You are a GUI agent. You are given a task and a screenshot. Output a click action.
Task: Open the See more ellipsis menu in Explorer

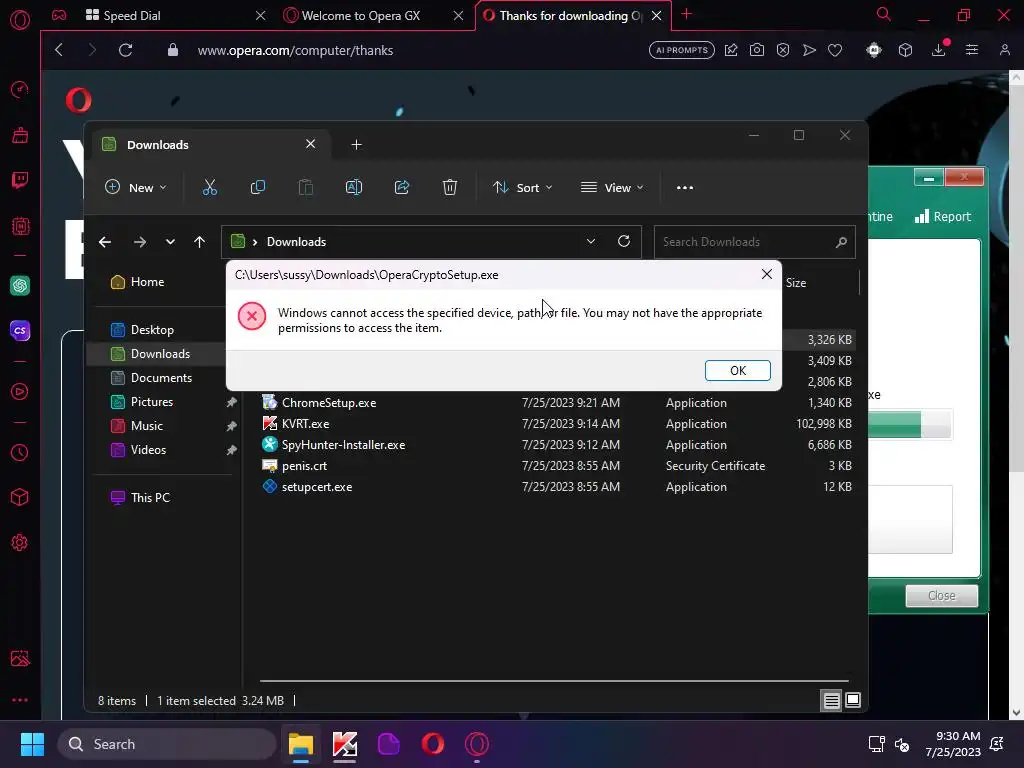(684, 187)
